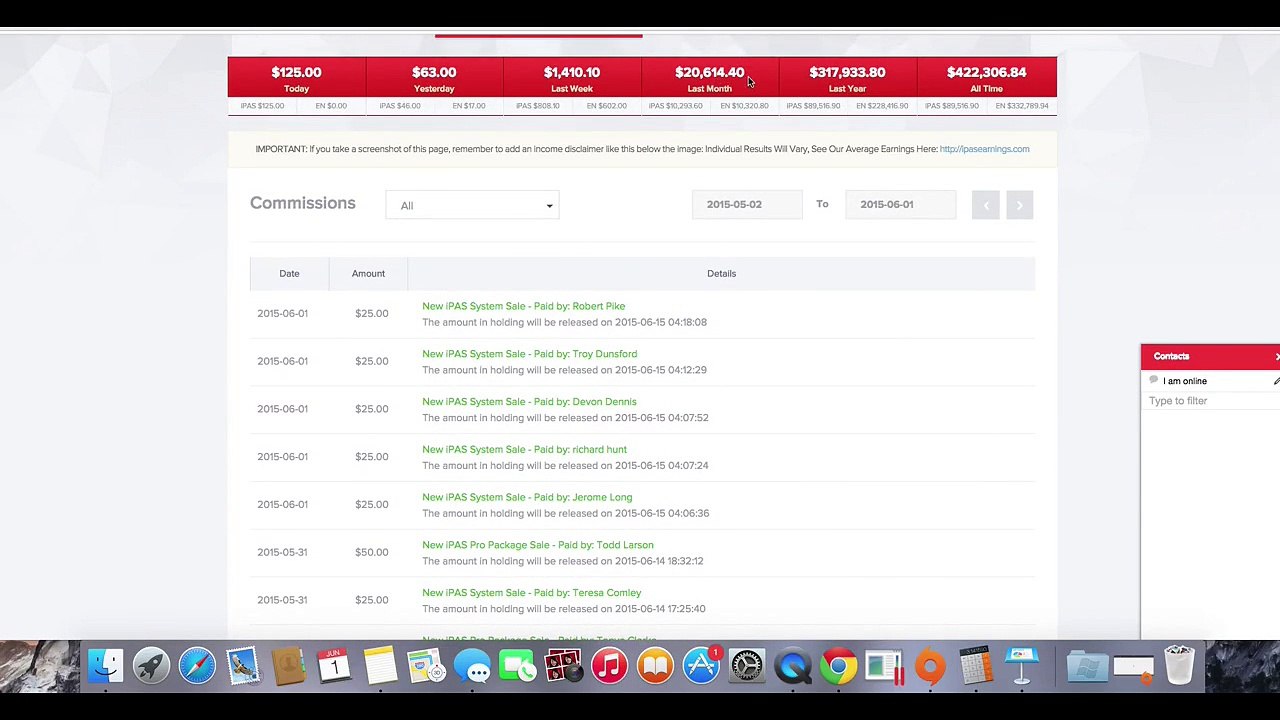
Task: Open sale paid by richard hunt
Action: 524,450
